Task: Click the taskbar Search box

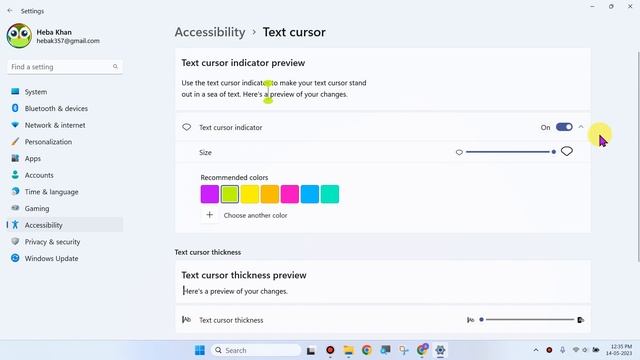Action: tap(256, 350)
